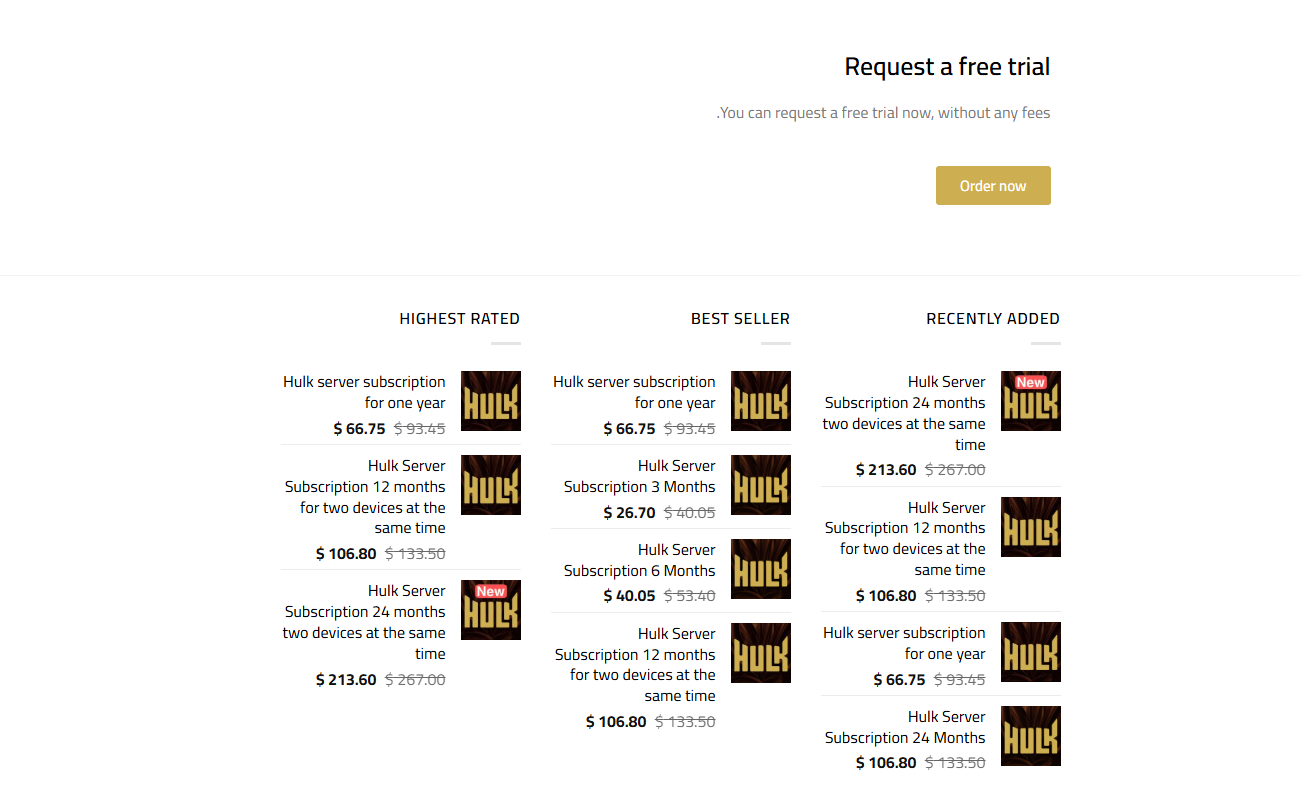1301x790 pixels.
Task: Open one year subscription thumbnail in Best Seller
Action: tap(760, 401)
